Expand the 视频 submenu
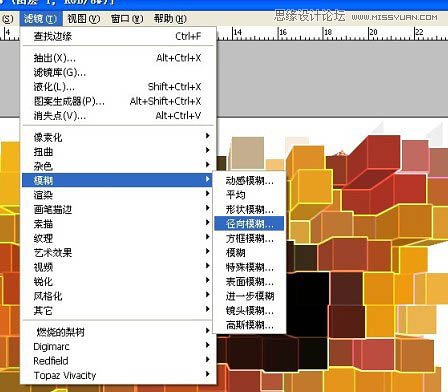The image size is (448, 392). pyautogui.click(x=118, y=267)
